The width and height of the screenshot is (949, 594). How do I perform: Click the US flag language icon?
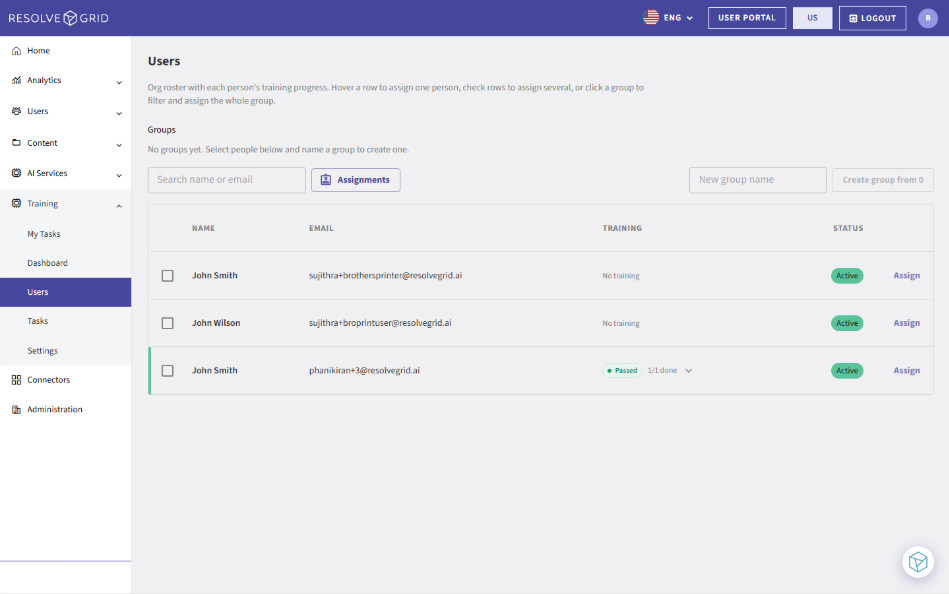pyautogui.click(x=651, y=18)
